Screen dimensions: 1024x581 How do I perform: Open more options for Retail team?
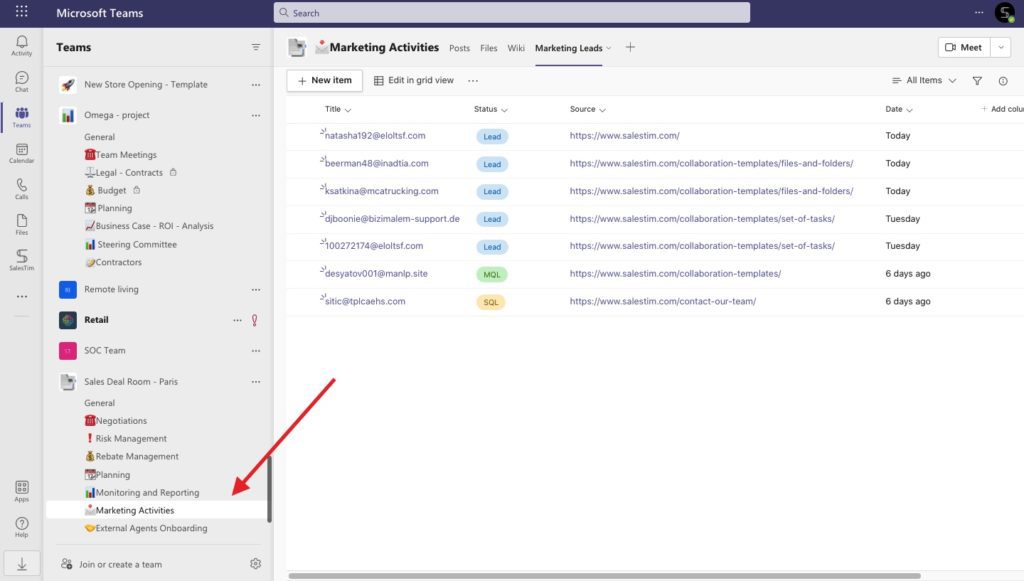point(238,321)
